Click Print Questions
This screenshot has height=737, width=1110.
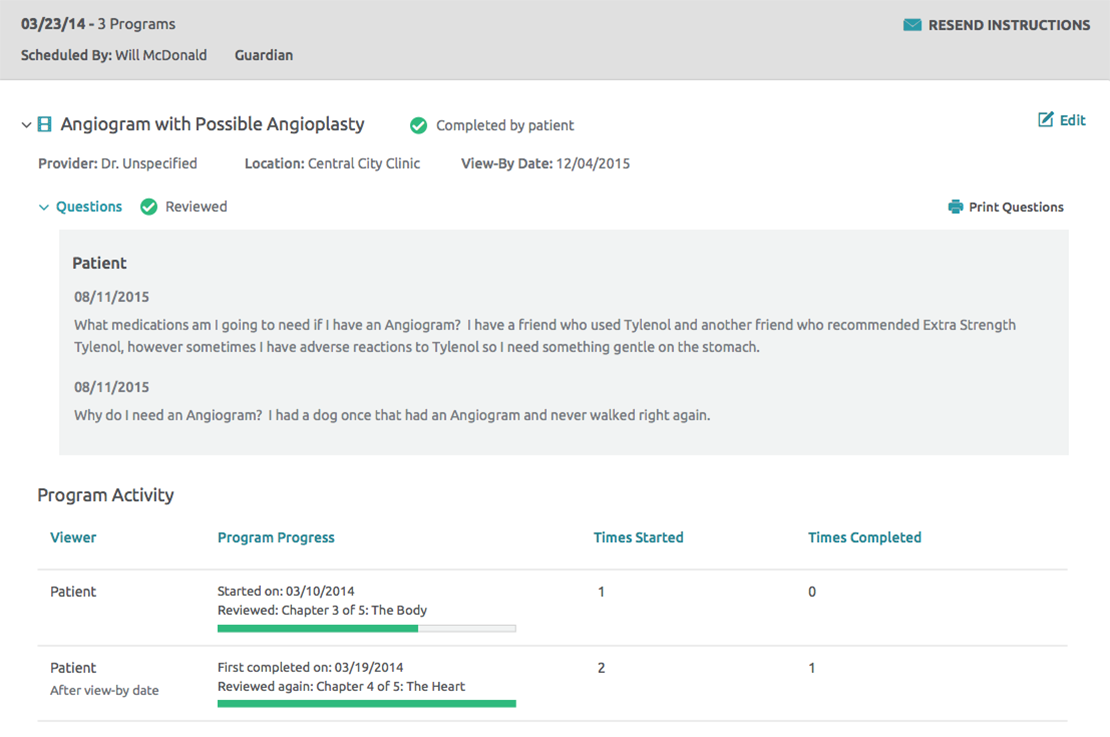click(1016, 207)
